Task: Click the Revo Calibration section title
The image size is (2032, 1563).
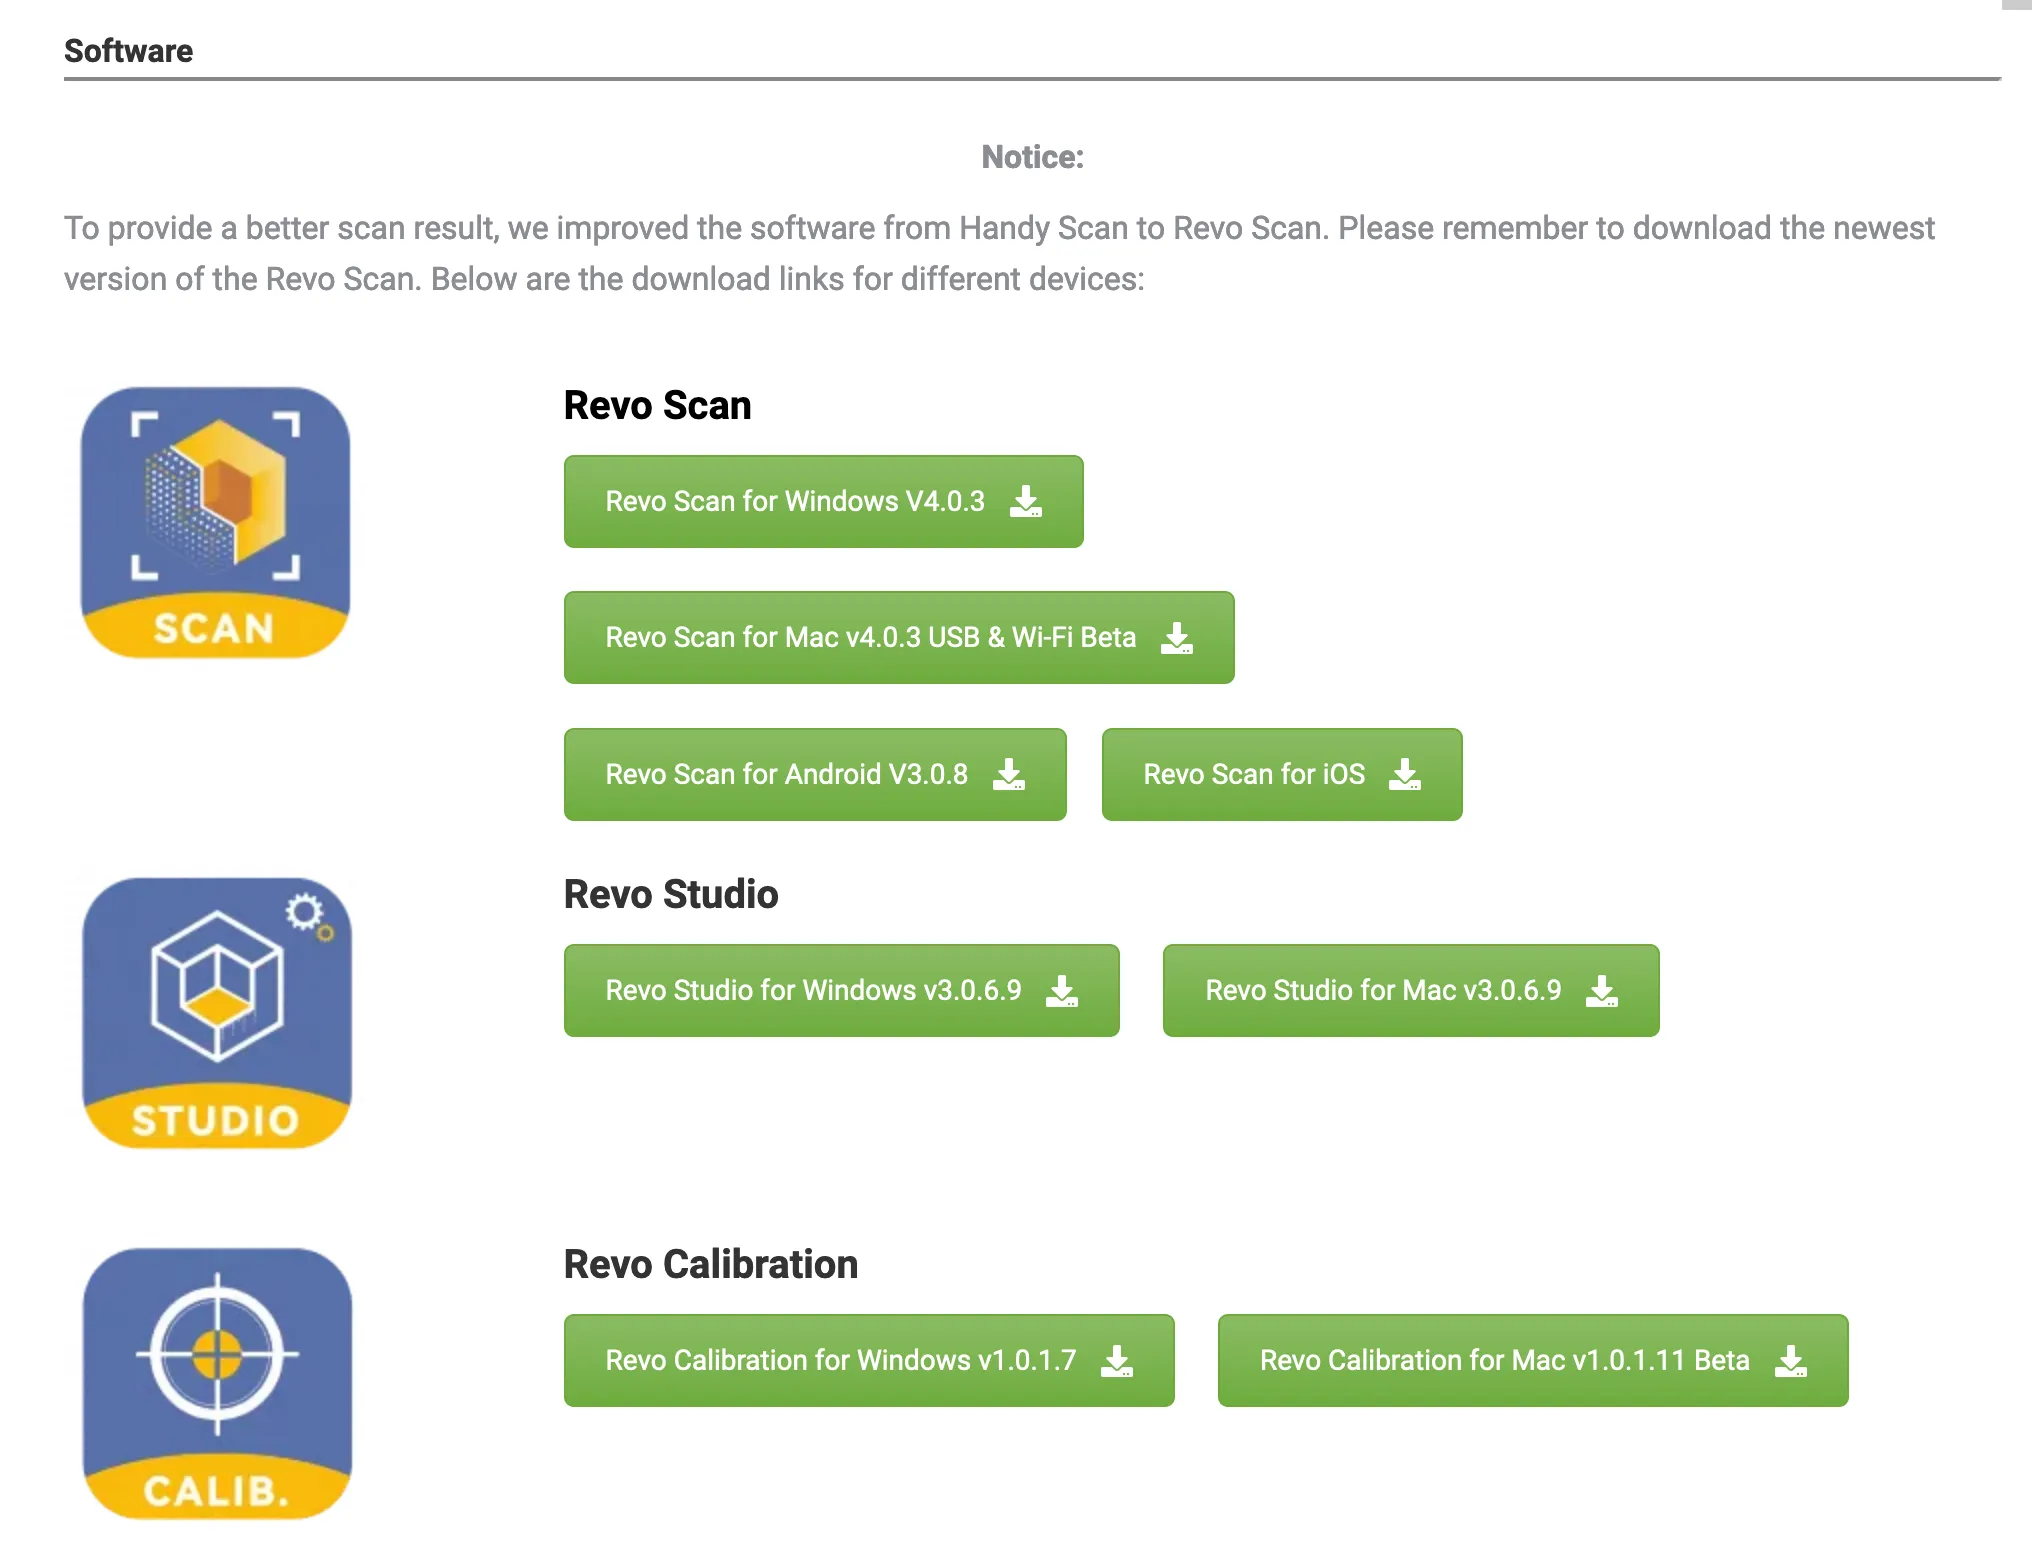Action: click(711, 1264)
